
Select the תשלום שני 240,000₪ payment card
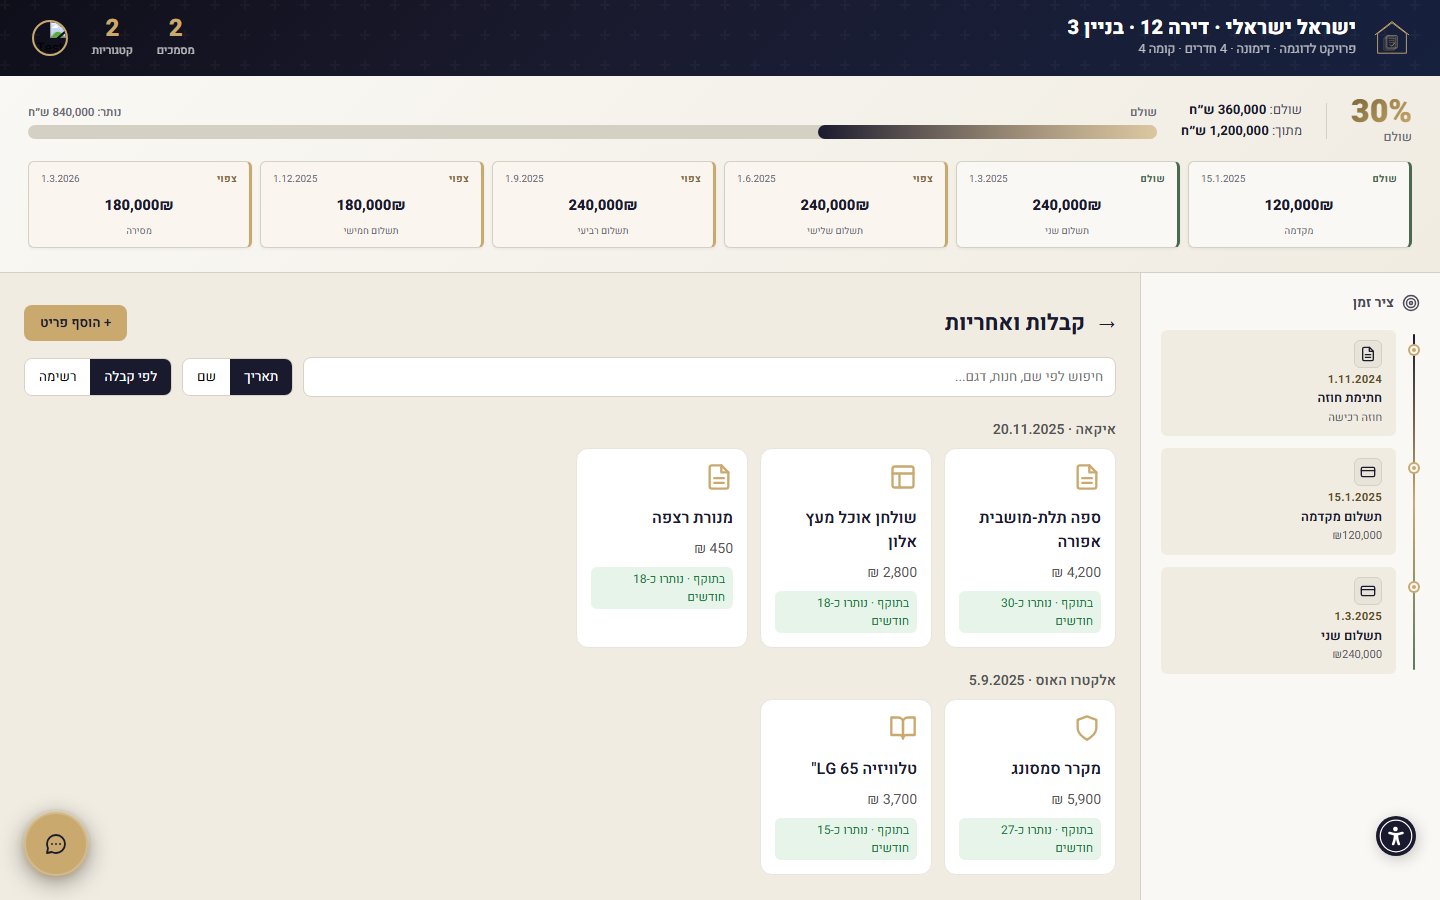(1068, 205)
